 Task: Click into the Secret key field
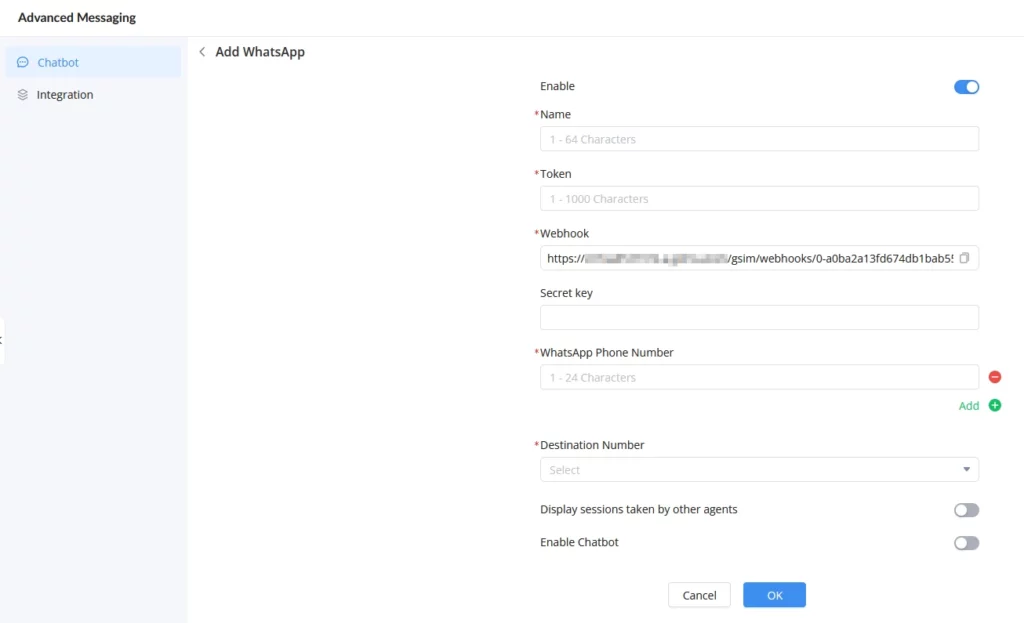(759, 317)
